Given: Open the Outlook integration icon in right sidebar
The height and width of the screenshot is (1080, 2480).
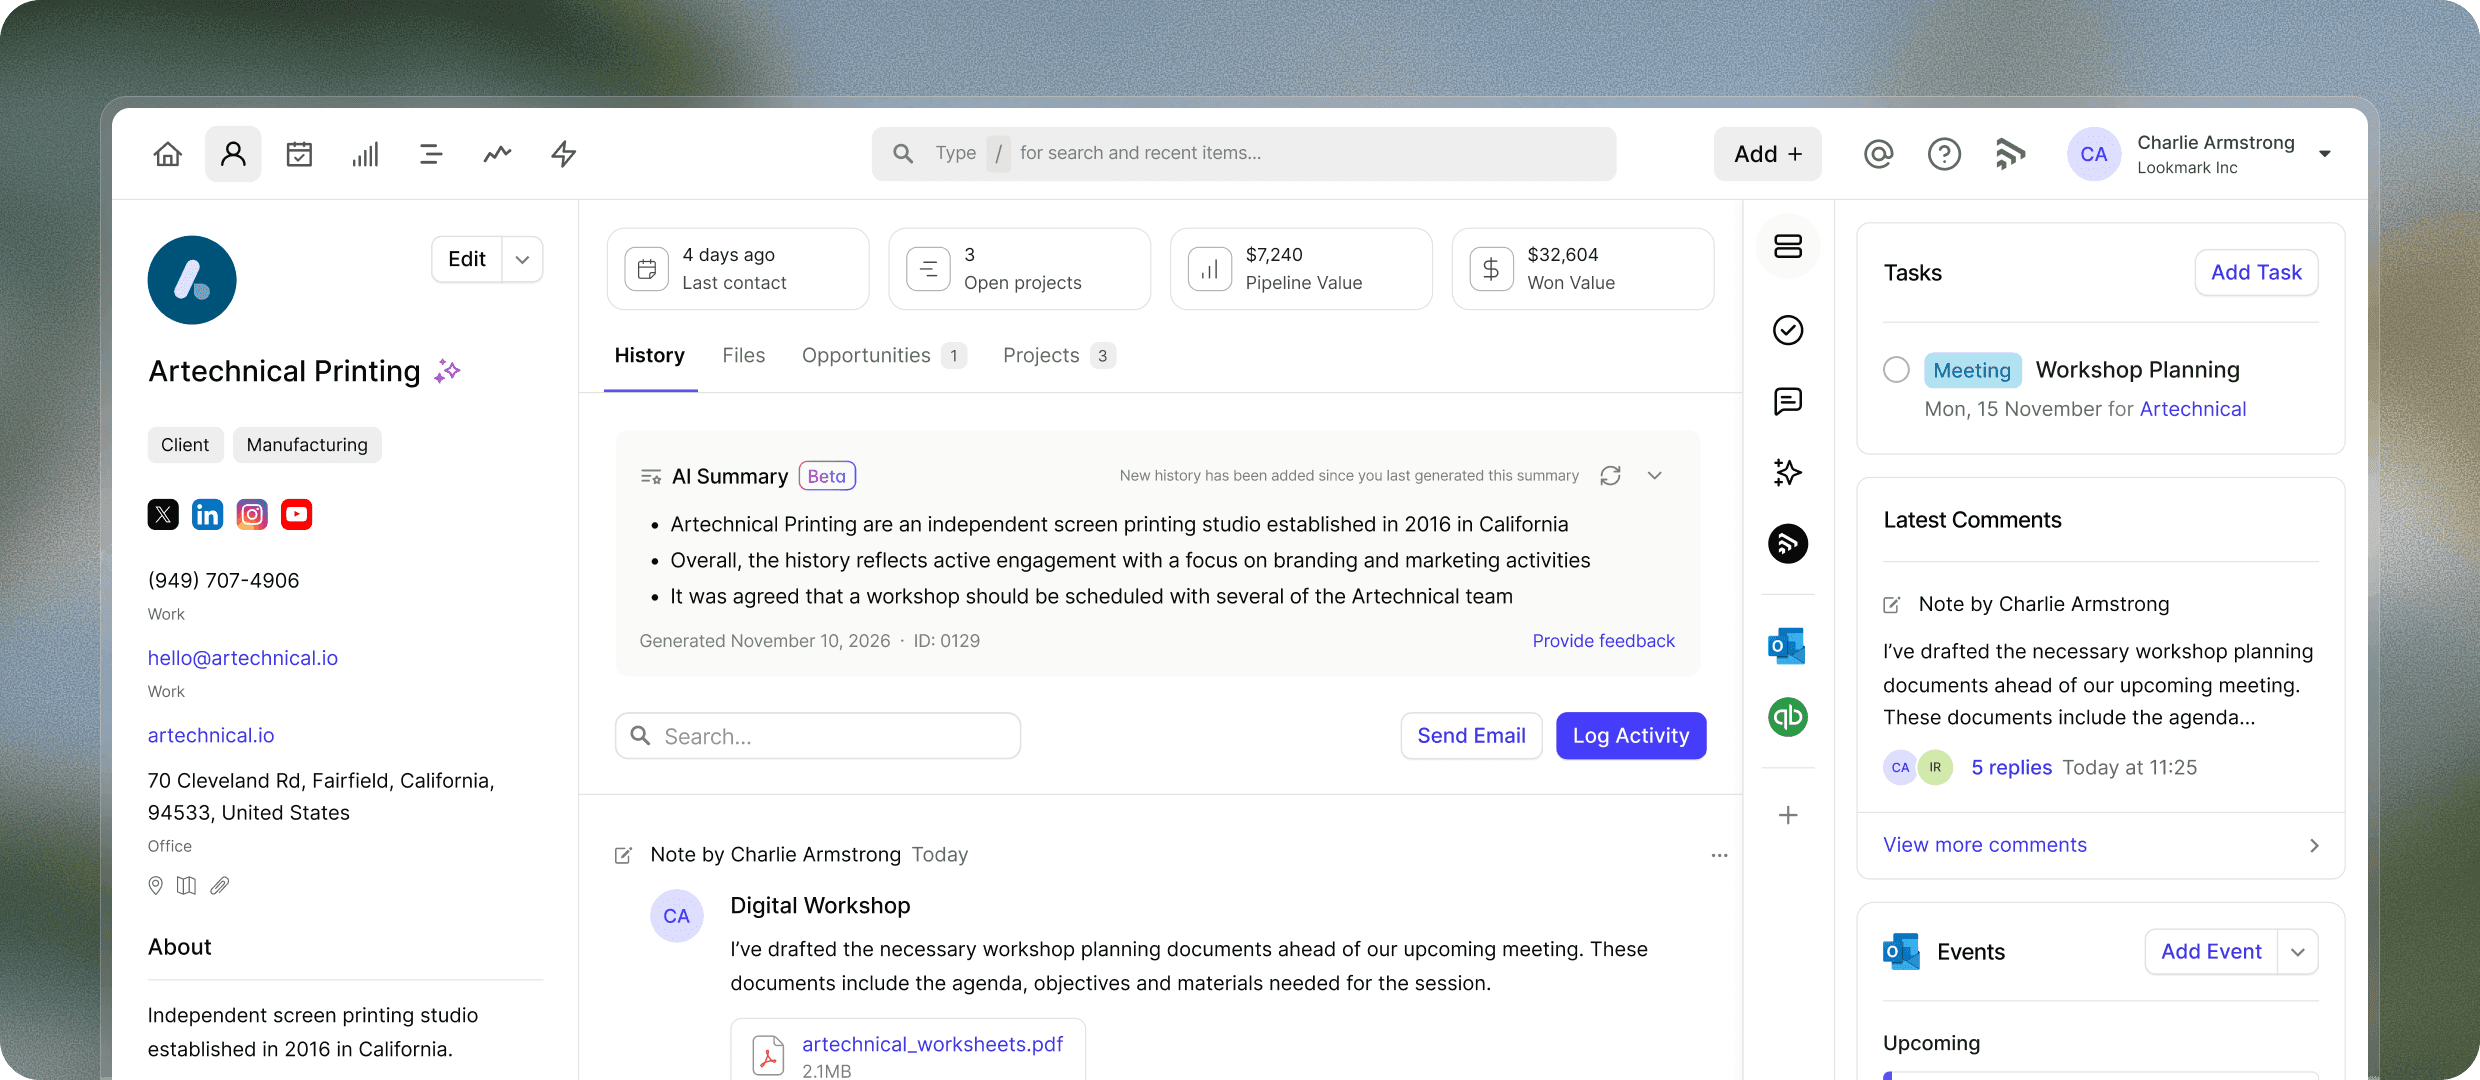Looking at the screenshot, I should point(1788,645).
